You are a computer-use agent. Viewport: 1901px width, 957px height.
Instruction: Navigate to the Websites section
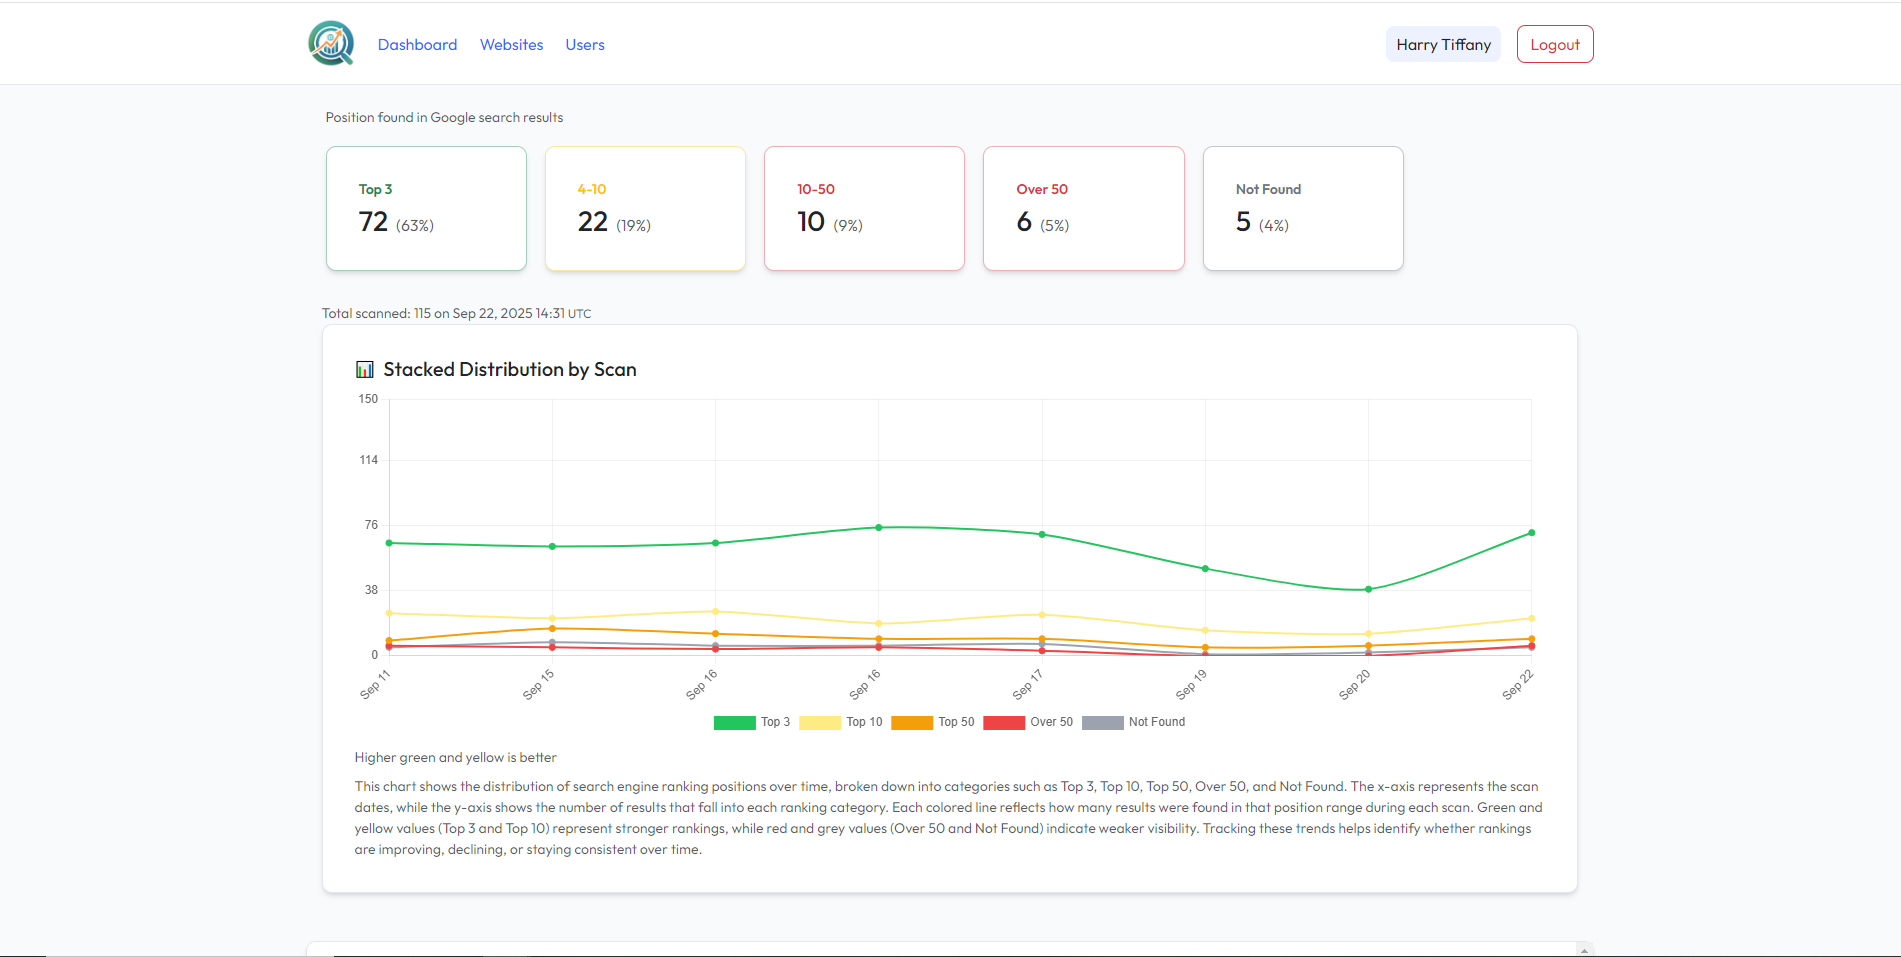coord(511,44)
